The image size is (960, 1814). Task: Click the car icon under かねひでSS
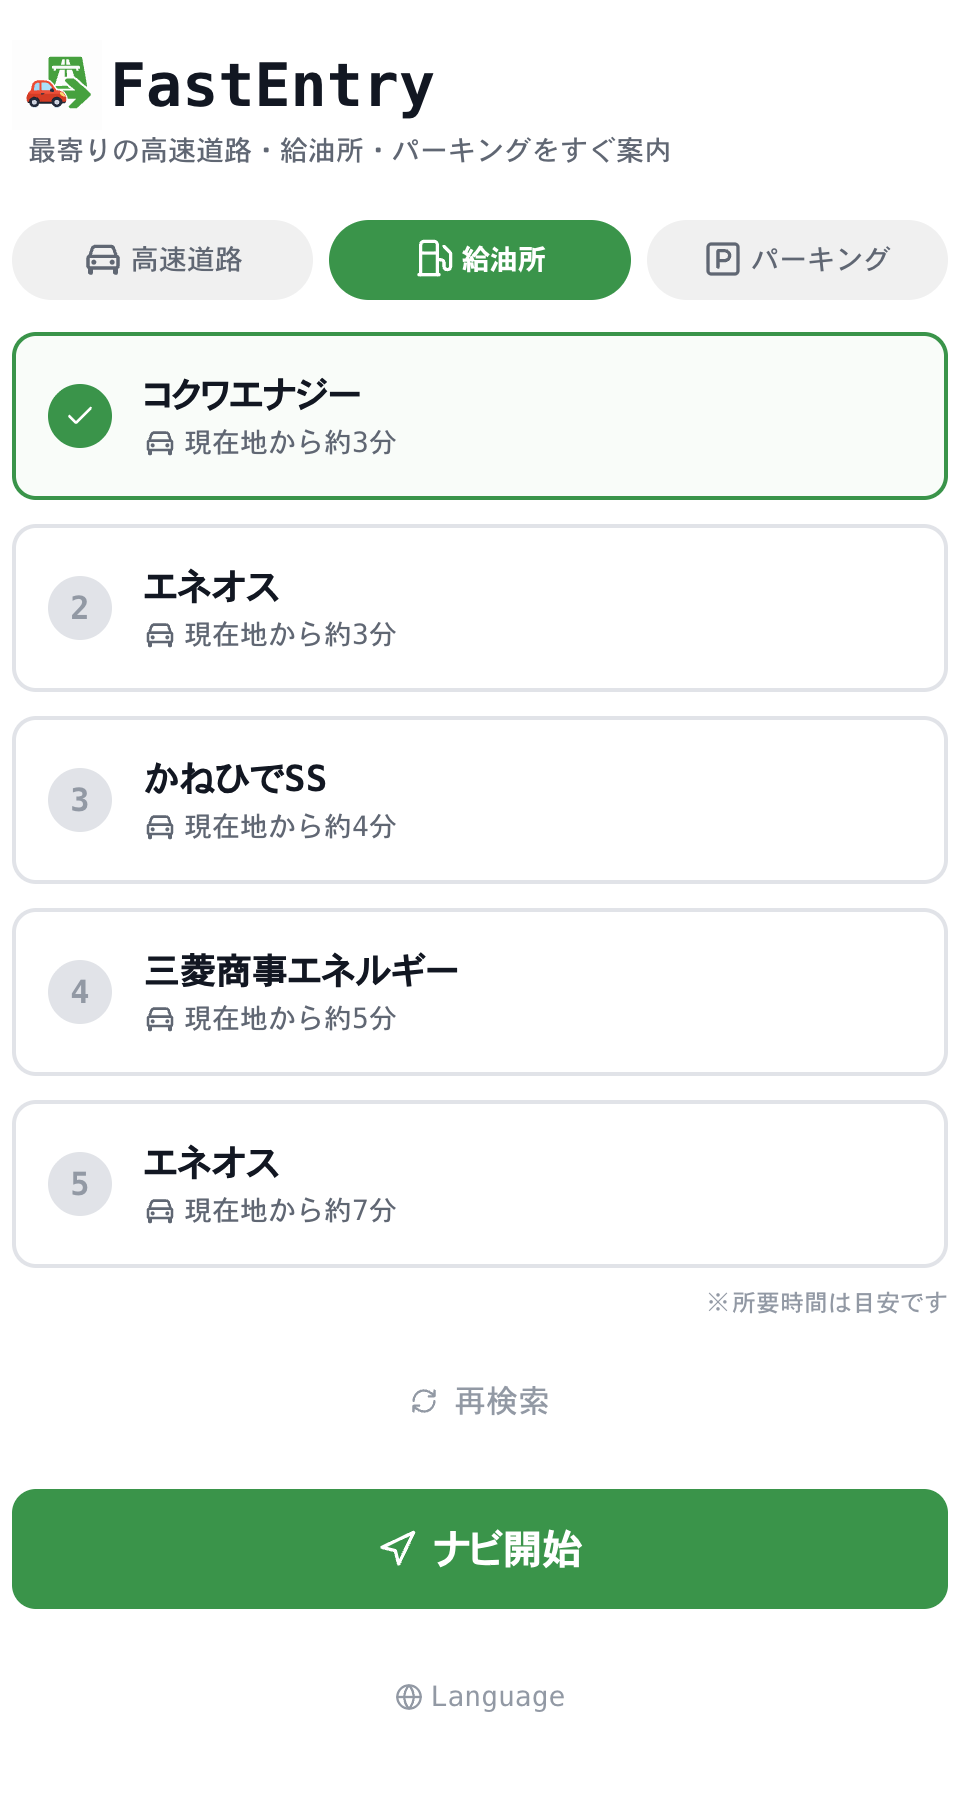click(x=160, y=827)
